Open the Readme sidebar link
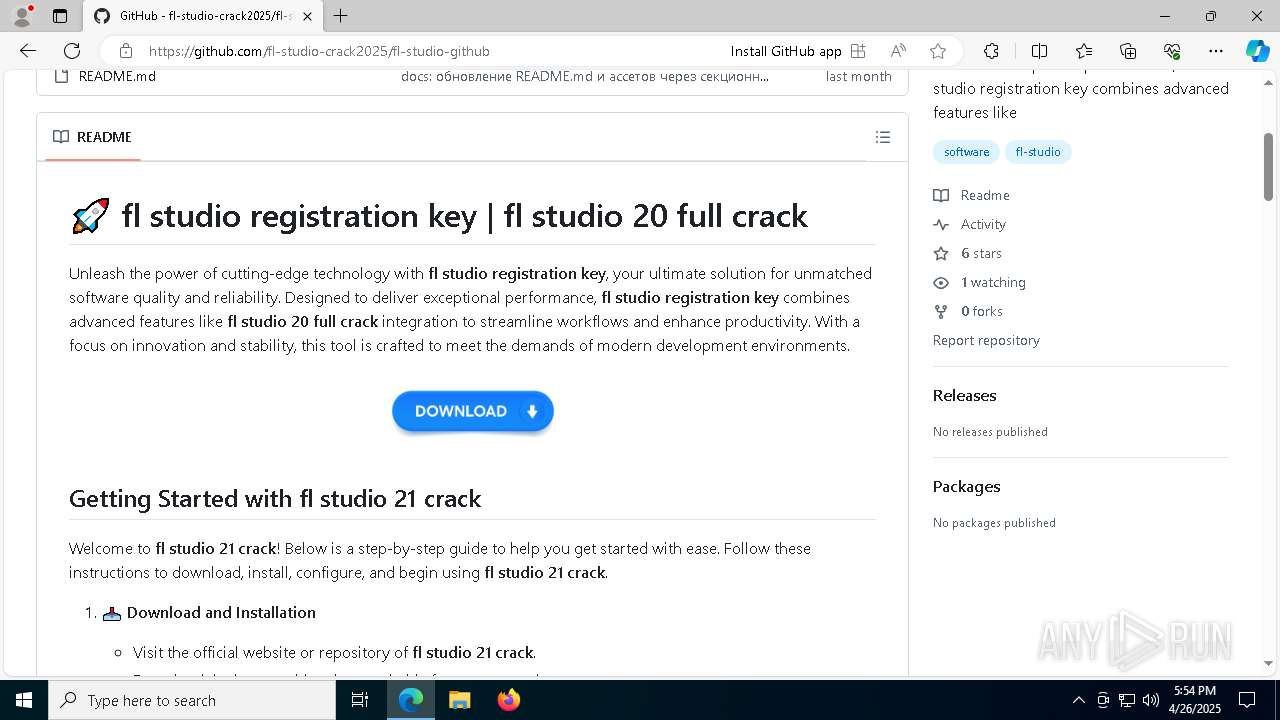 pos(972,195)
